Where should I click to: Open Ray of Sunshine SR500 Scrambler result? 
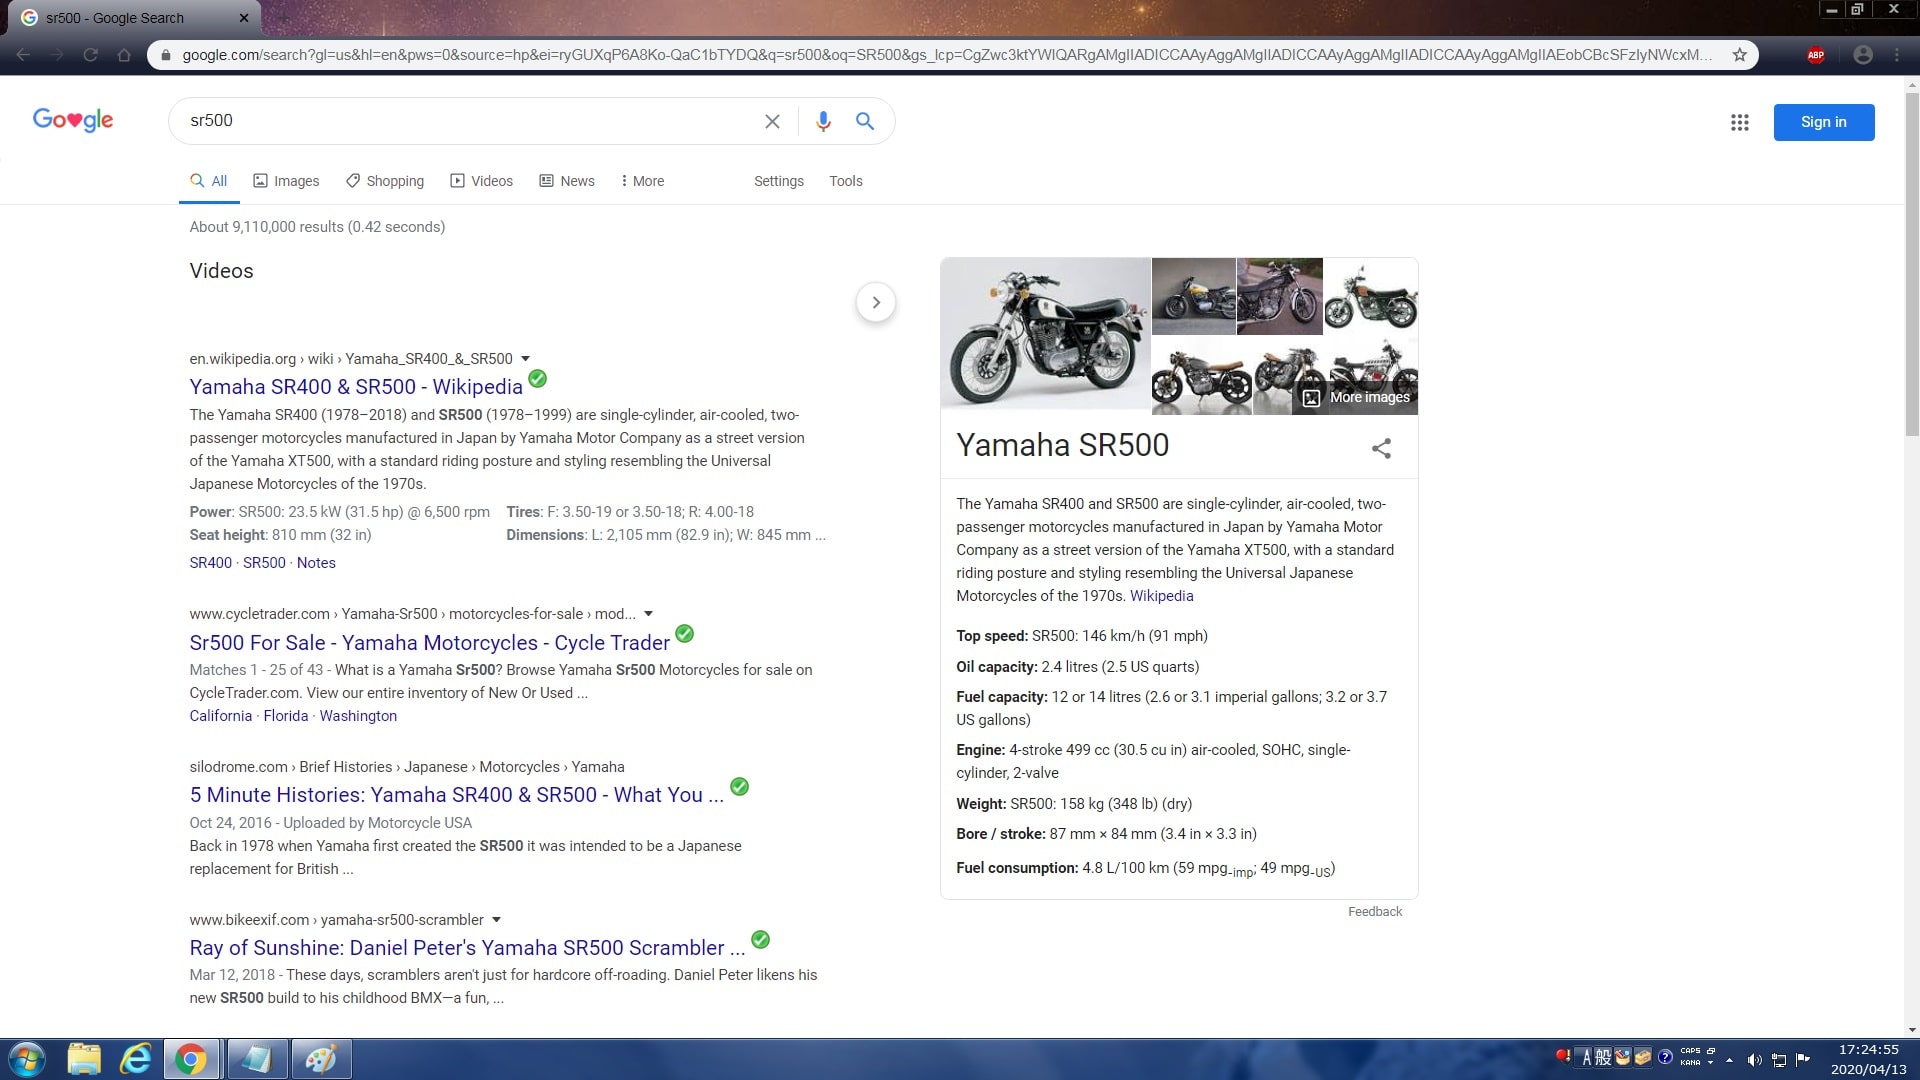click(467, 948)
